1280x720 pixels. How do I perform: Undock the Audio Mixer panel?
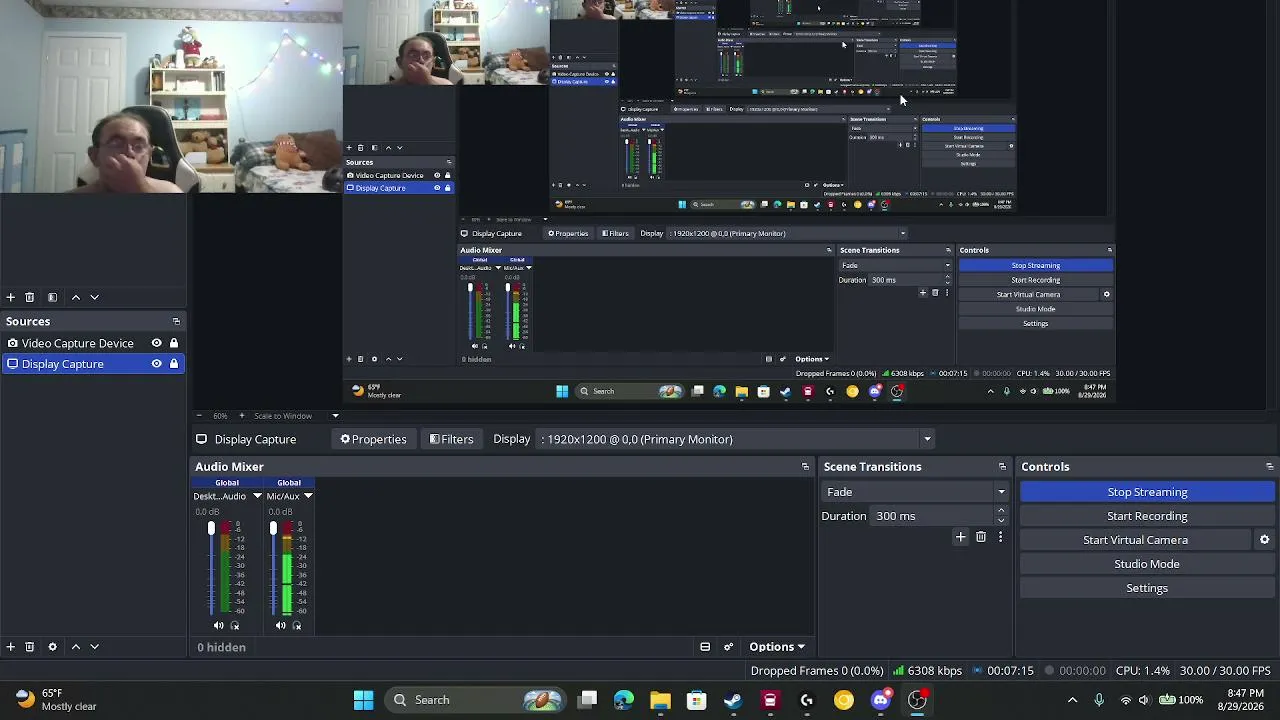[805, 467]
